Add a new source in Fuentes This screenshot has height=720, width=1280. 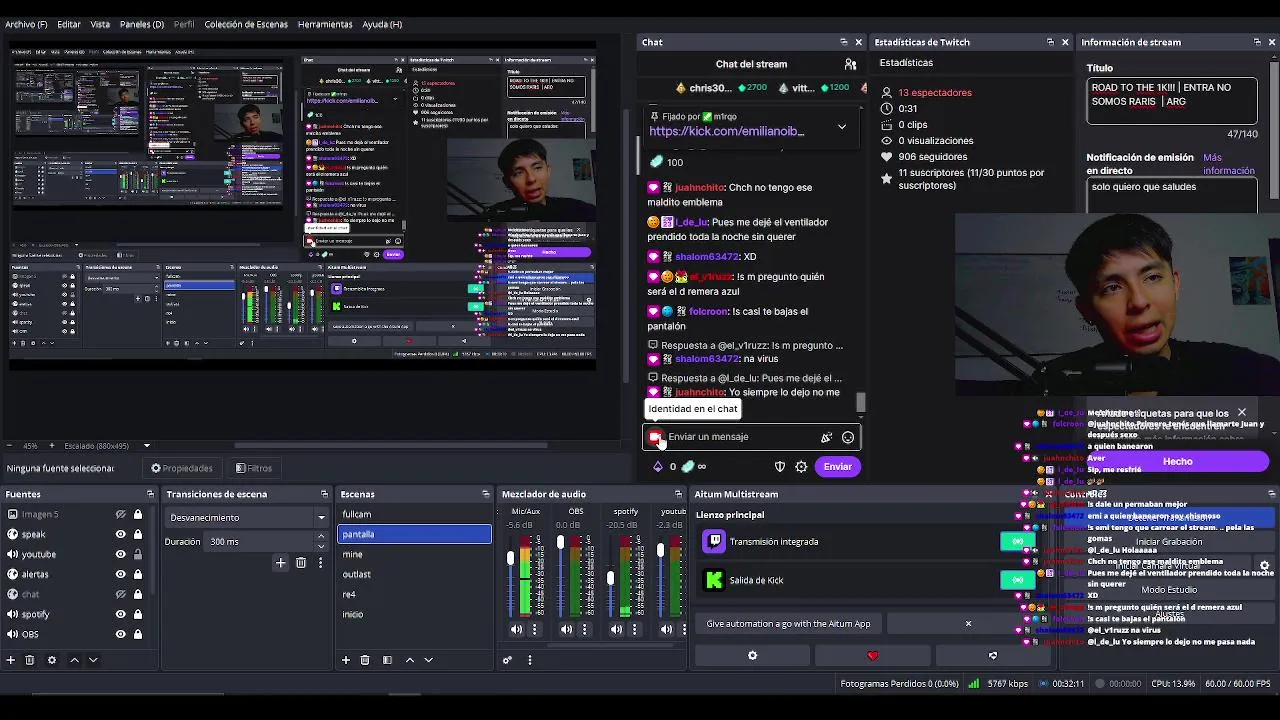pos(10,660)
